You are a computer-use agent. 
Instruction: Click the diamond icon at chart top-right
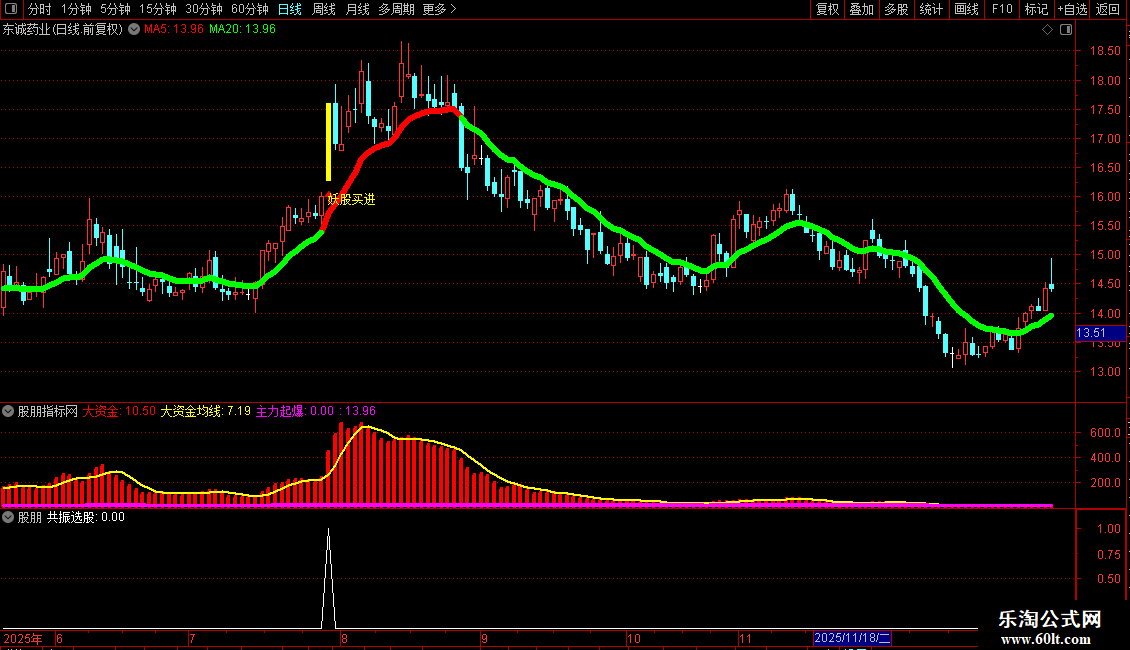pyautogui.click(x=1047, y=30)
